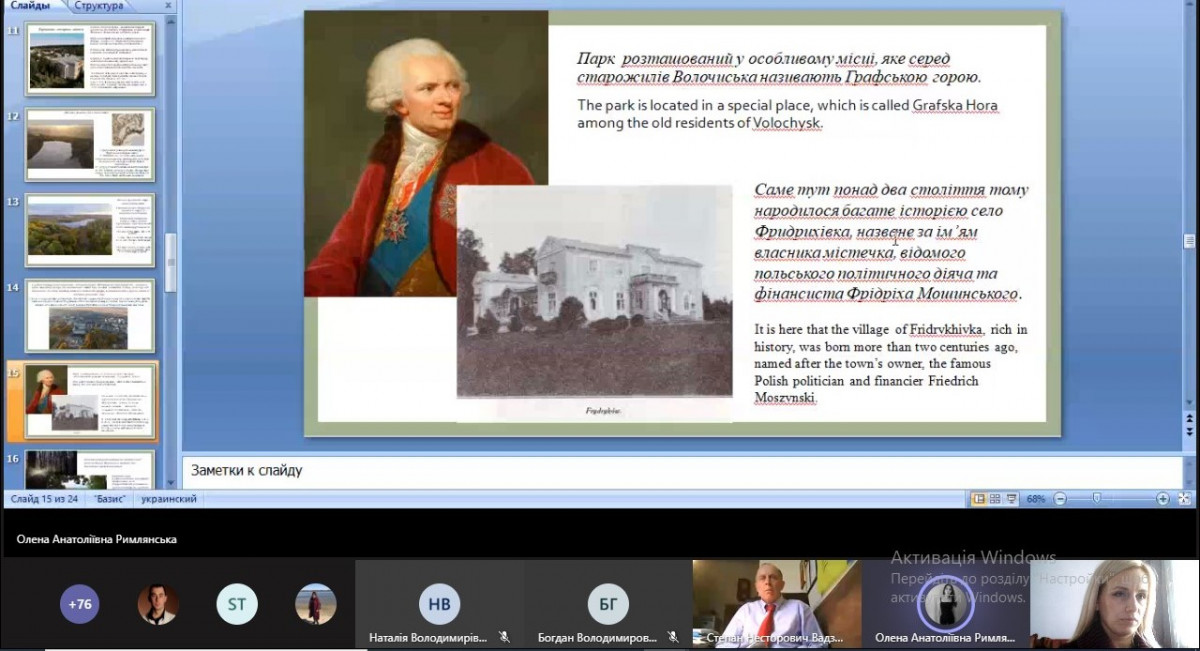Switch to the Структура tab
The height and width of the screenshot is (651, 1200).
click(99, 5)
